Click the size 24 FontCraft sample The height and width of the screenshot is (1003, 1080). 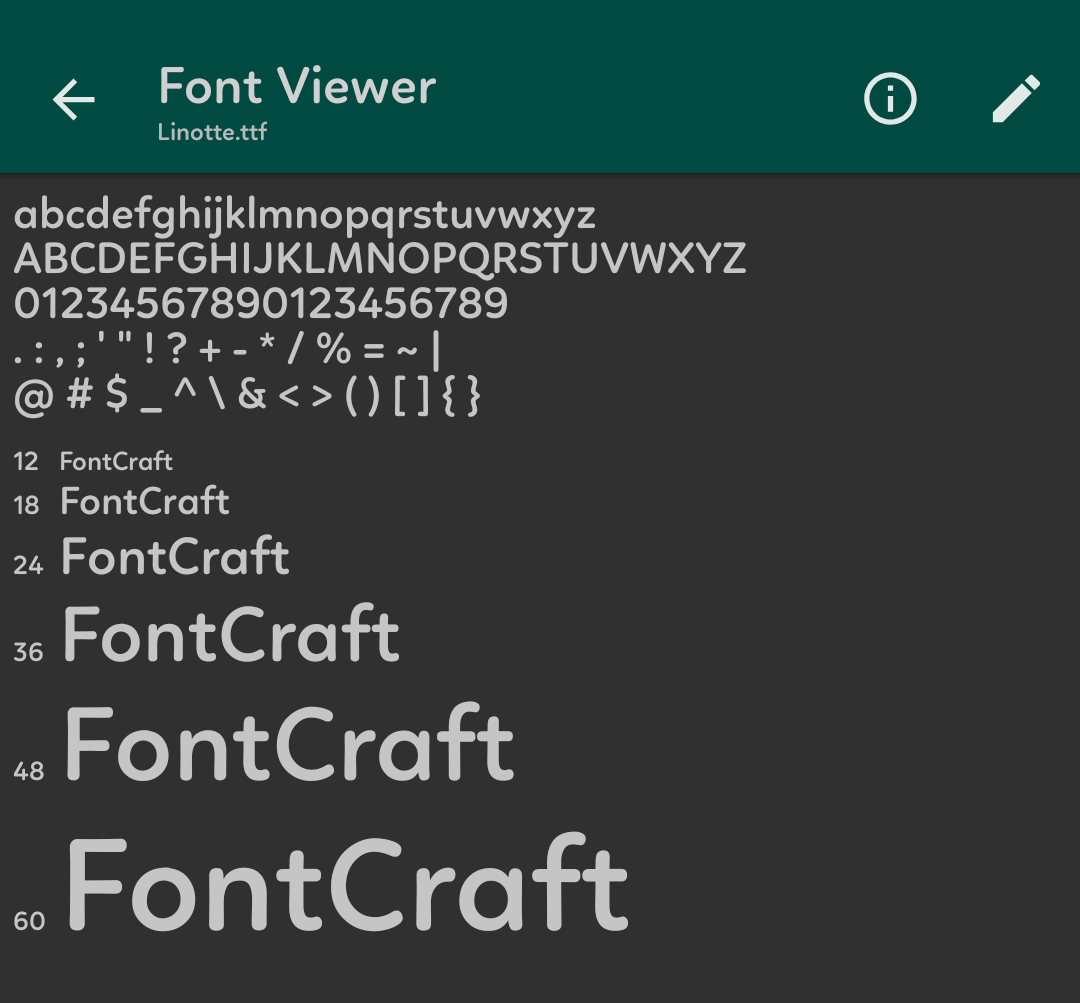tap(175, 556)
